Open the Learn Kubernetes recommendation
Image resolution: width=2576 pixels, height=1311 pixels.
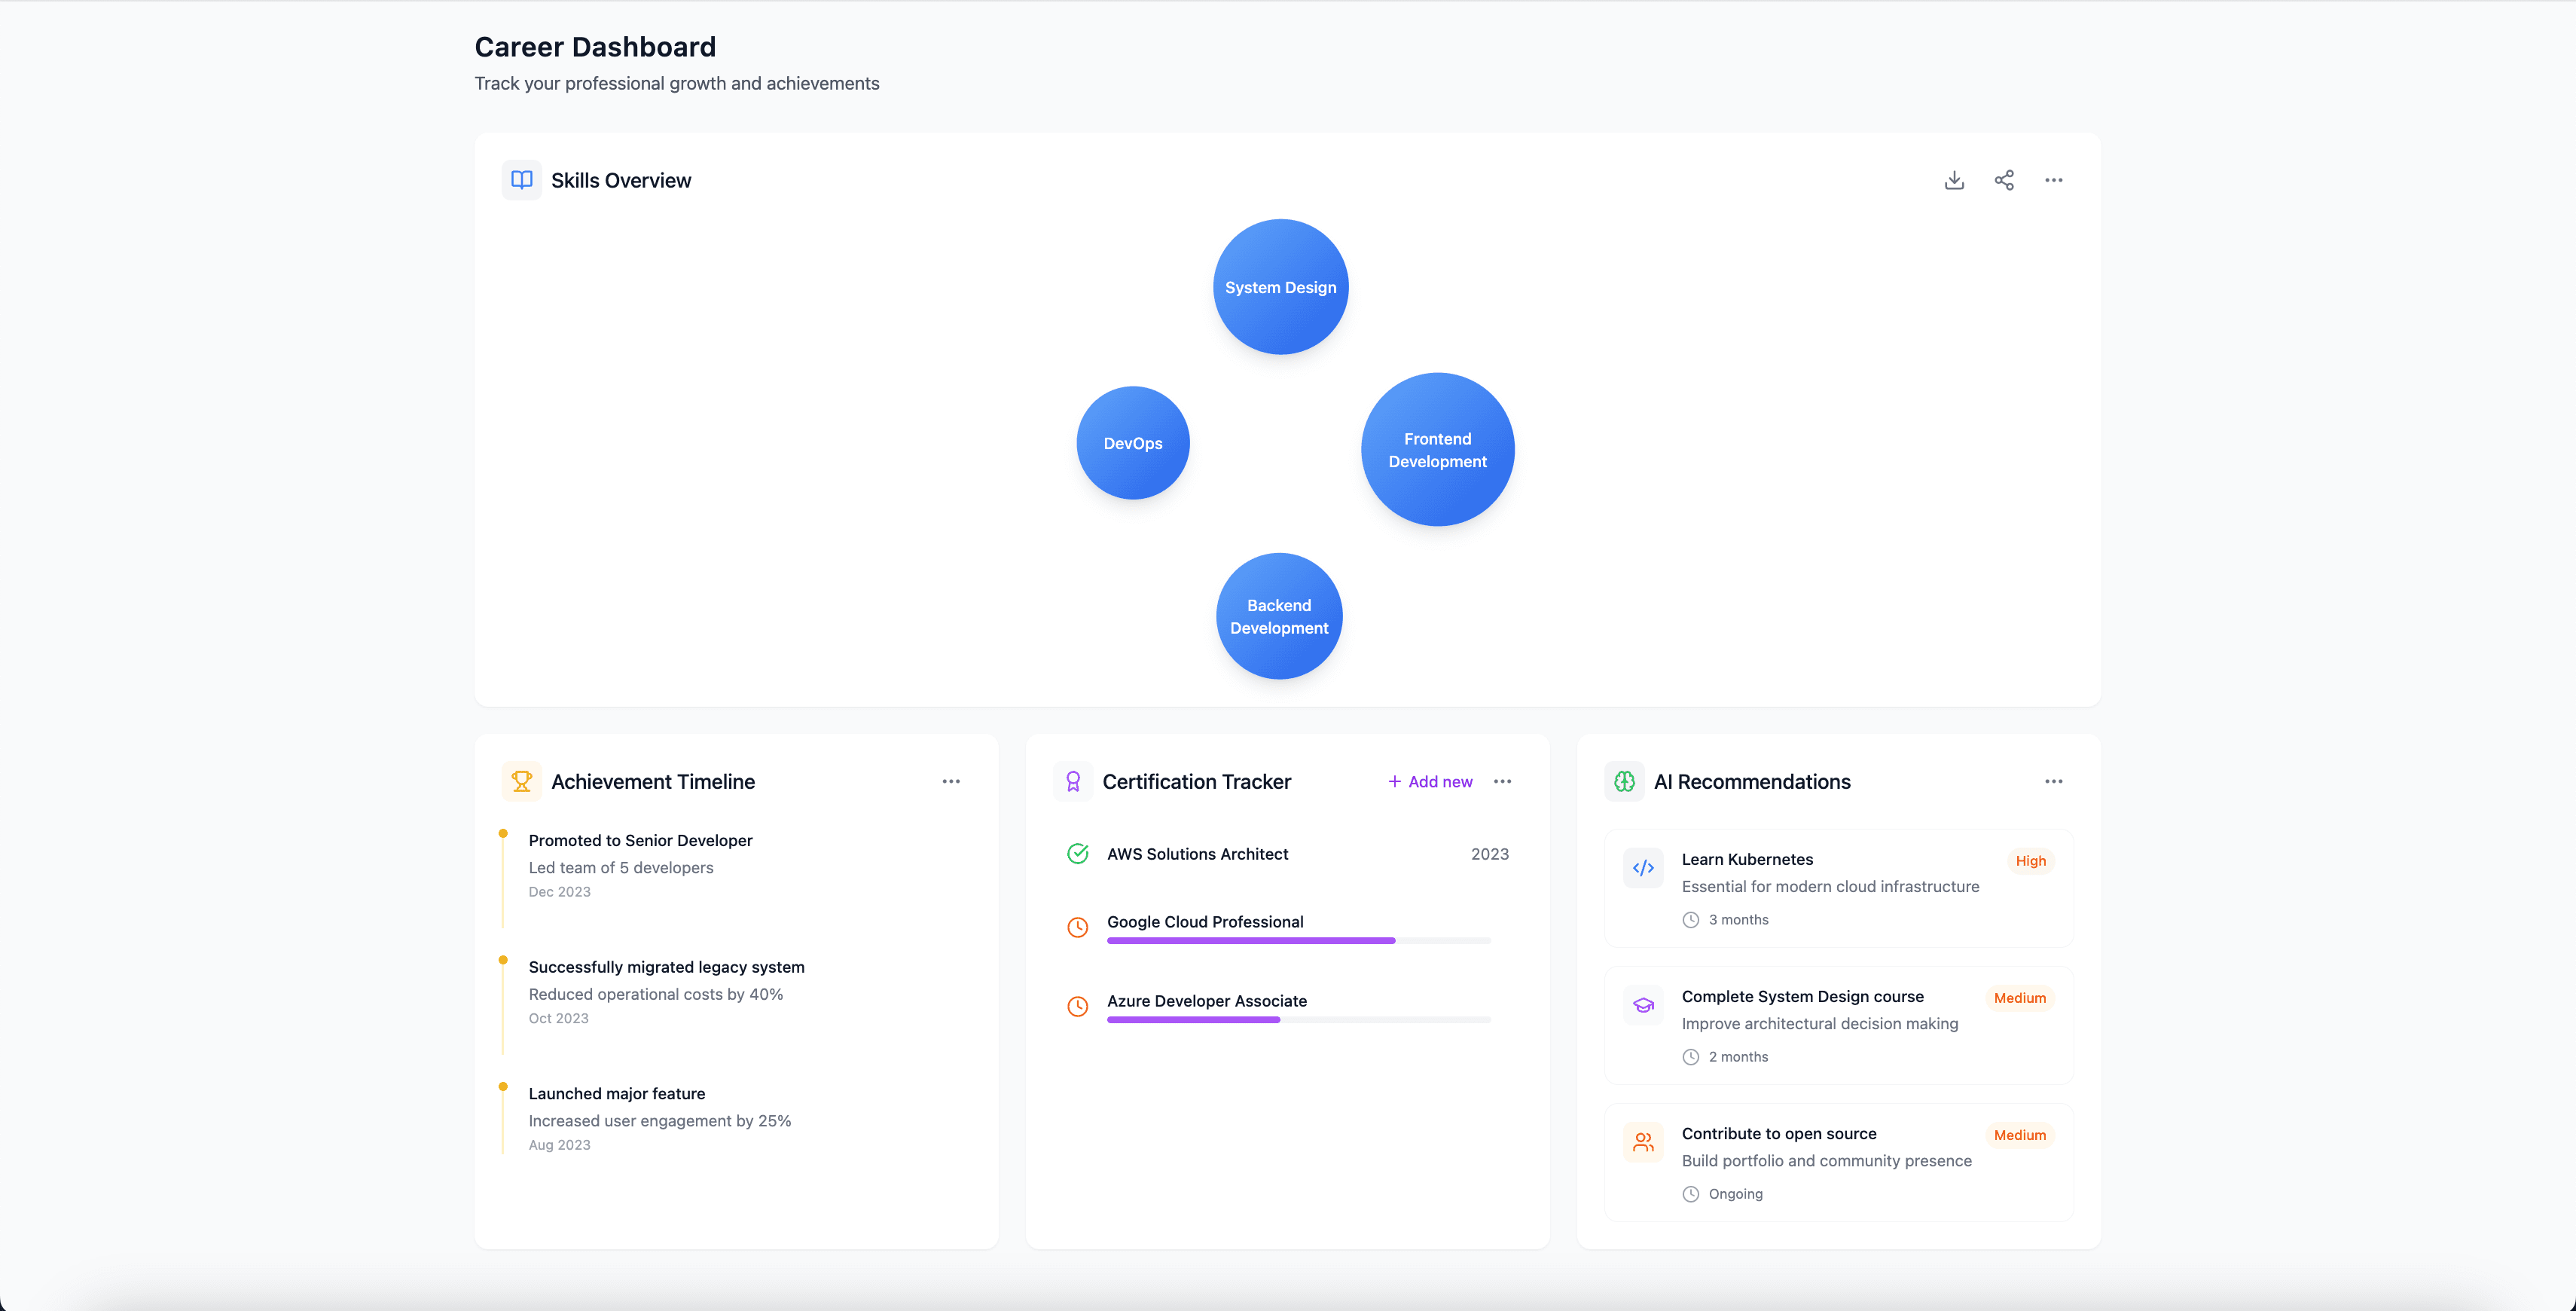point(1838,888)
